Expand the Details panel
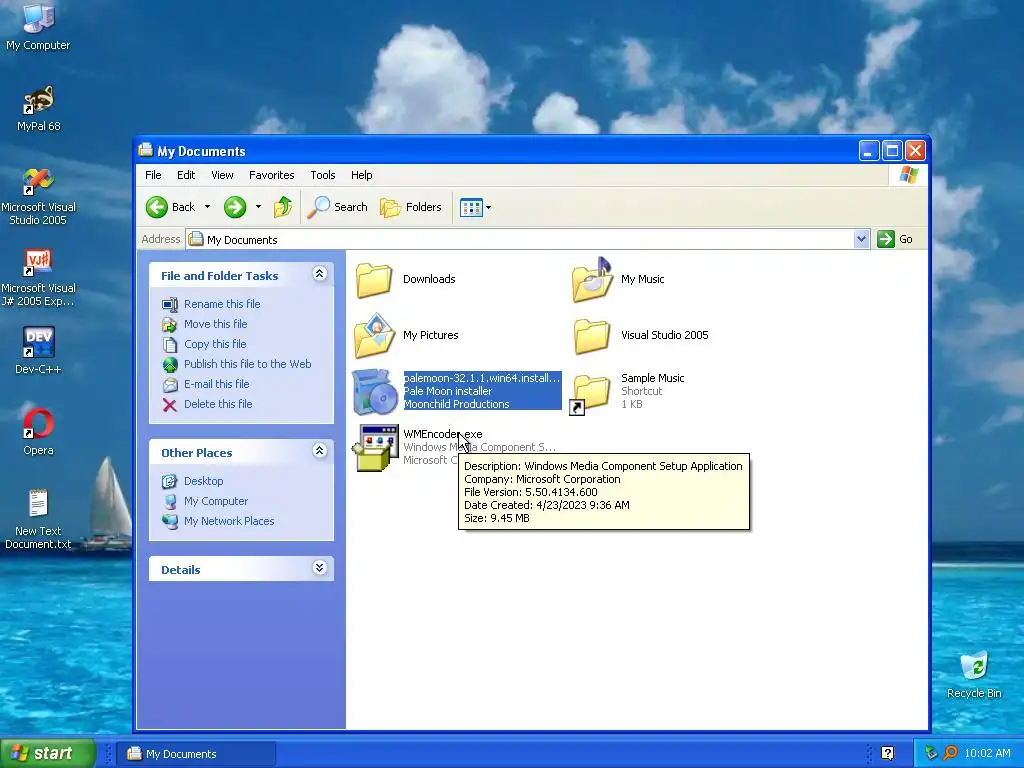The image size is (1024, 768). (319, 568)
